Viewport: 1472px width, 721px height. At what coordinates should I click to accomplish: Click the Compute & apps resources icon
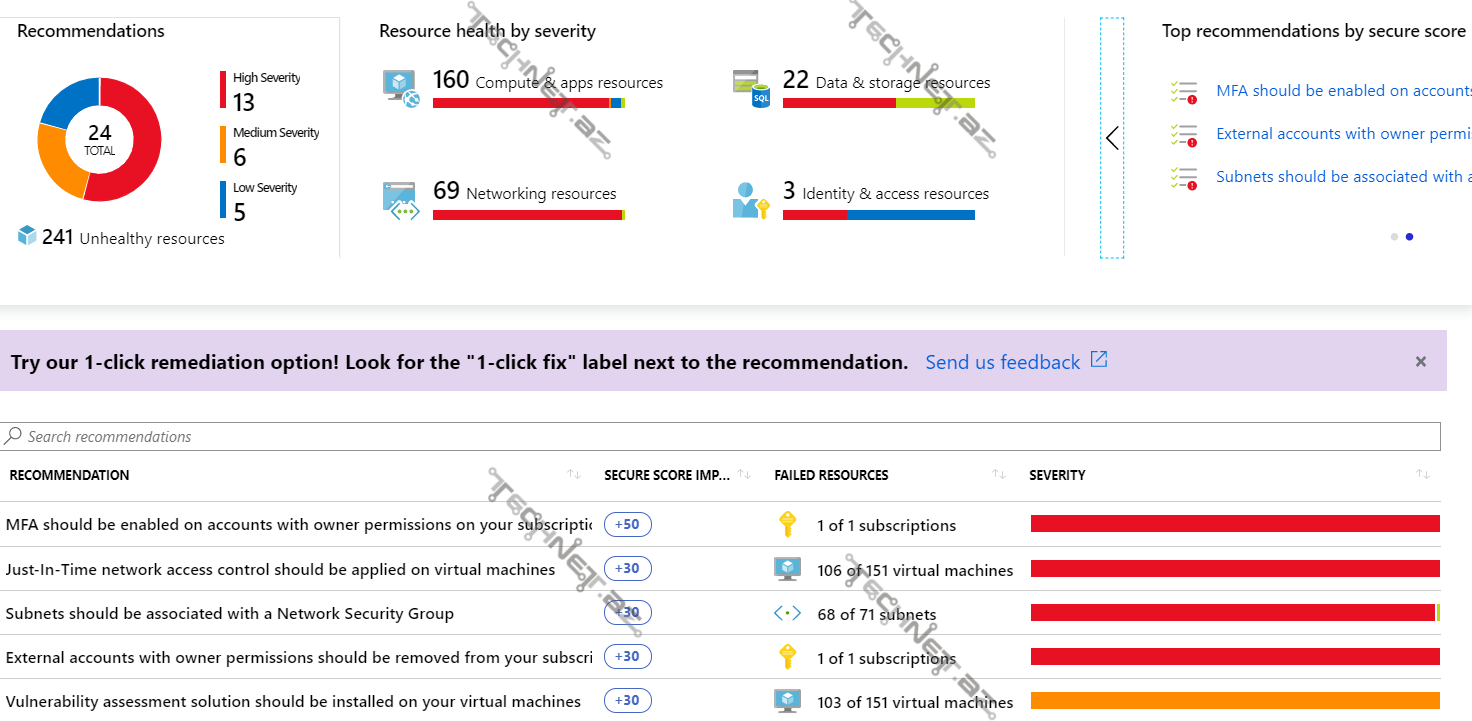[x=401, y=86]
